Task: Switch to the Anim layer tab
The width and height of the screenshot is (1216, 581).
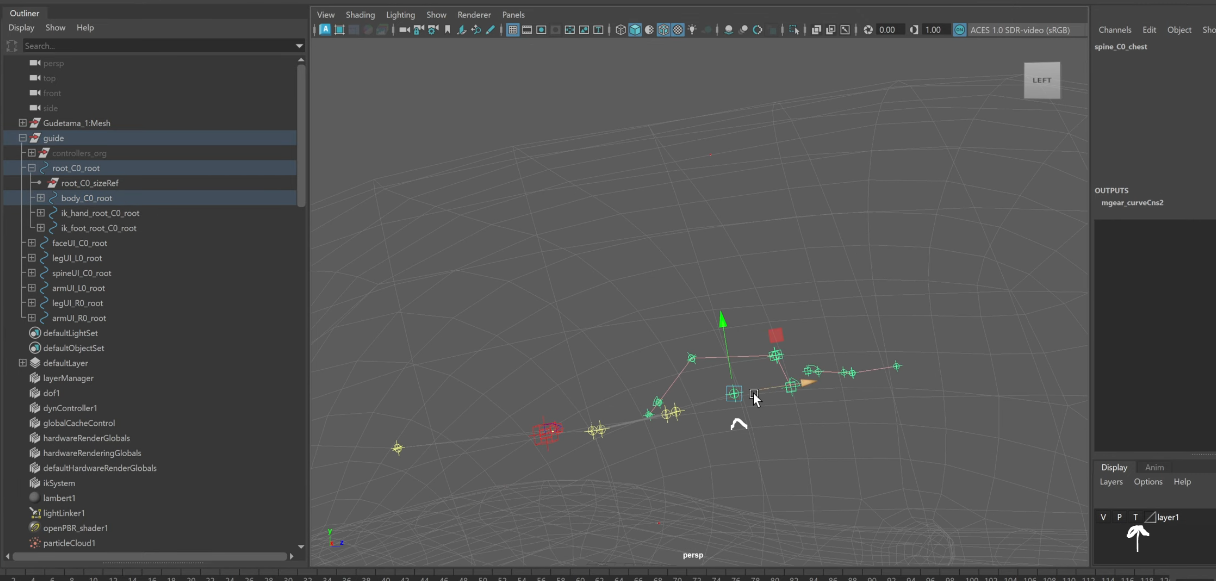Action: click(x=1154, y=467)
